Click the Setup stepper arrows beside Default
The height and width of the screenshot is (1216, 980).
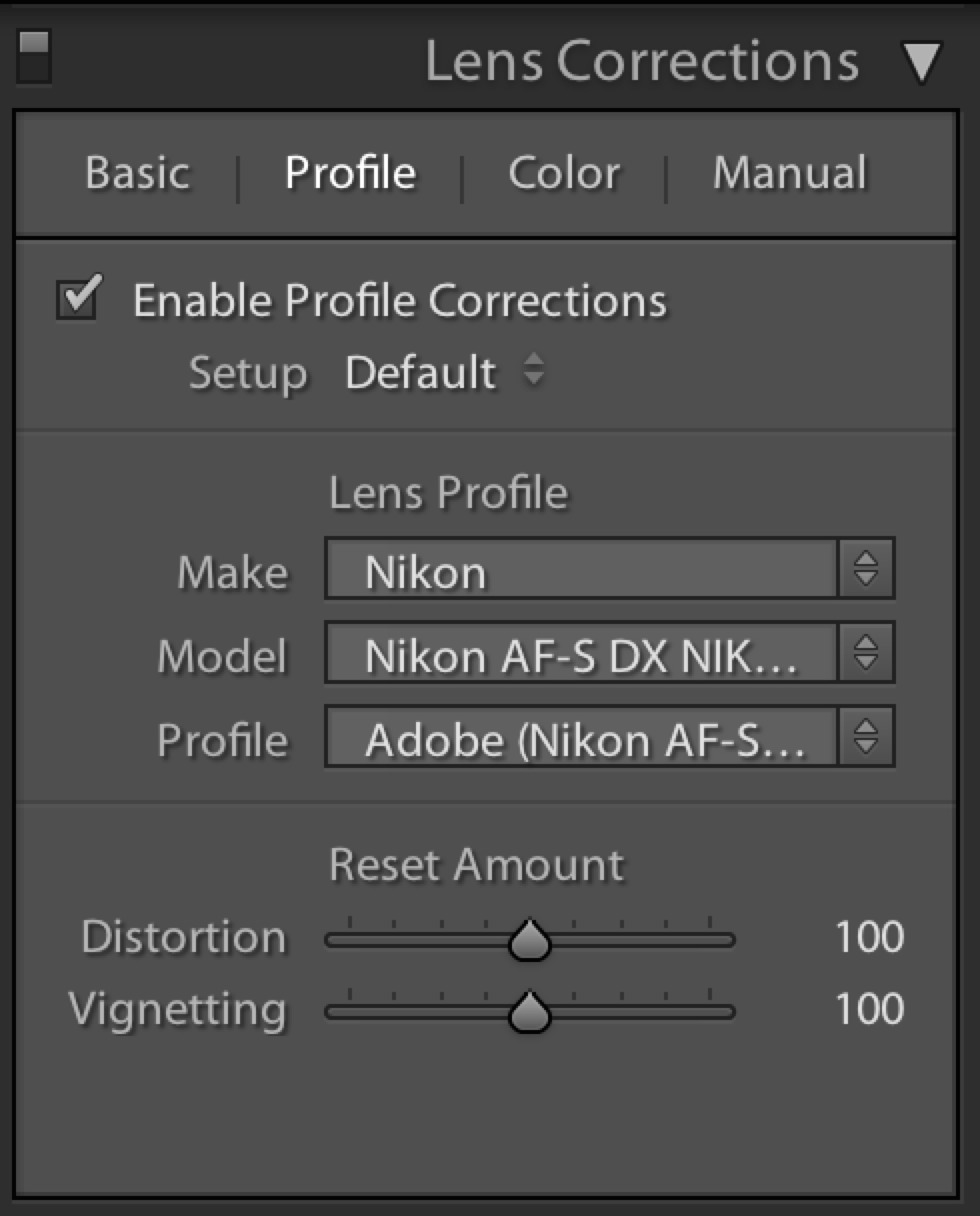coord(534,371)
